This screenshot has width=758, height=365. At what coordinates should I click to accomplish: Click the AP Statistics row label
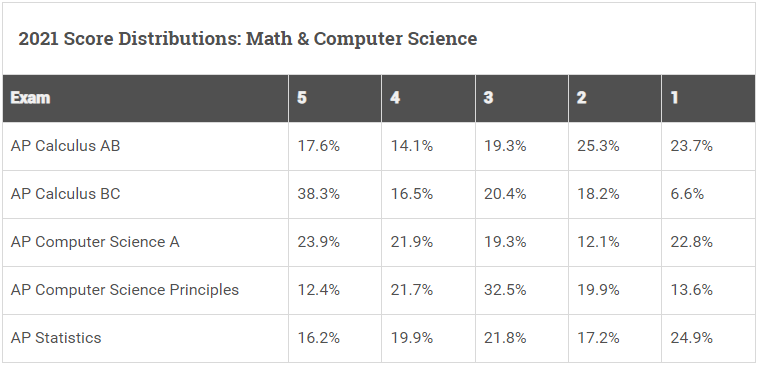56,337
